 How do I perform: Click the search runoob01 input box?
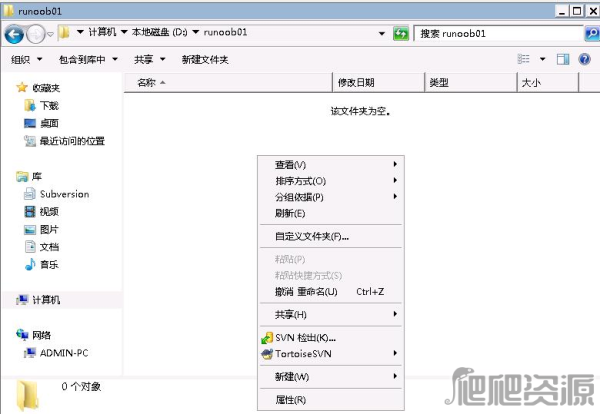(x=498, y=34)
